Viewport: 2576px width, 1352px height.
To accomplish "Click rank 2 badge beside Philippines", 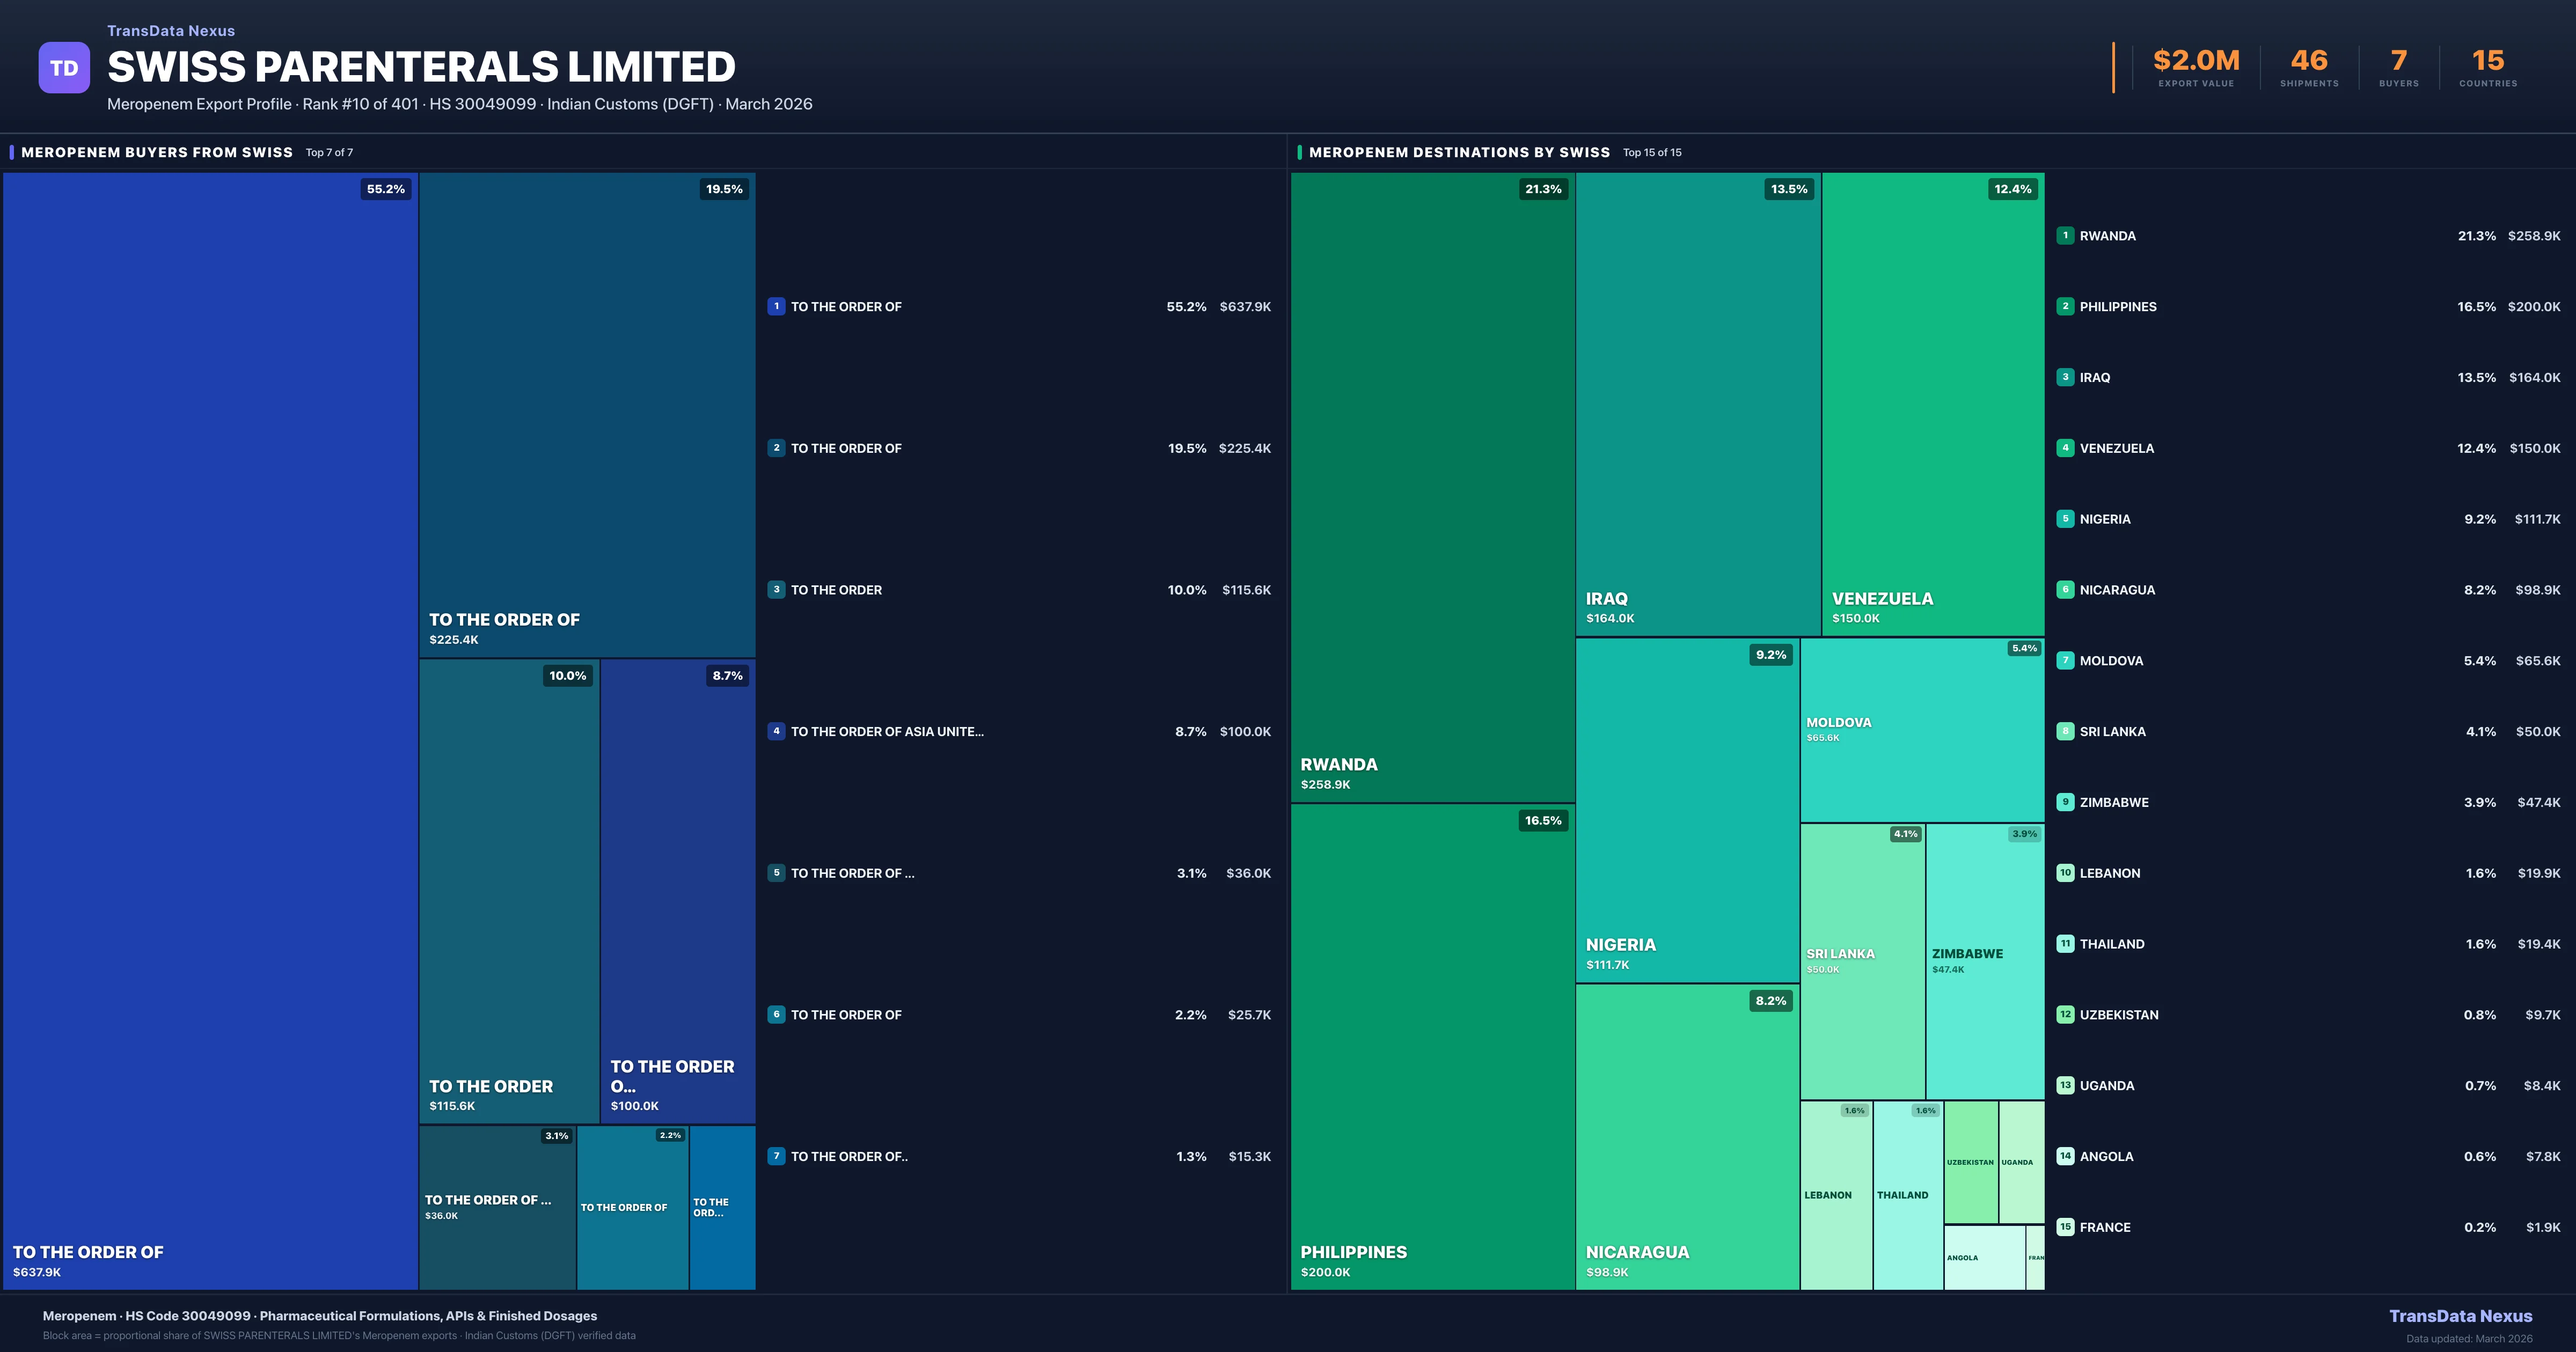I will [2065, 307].
